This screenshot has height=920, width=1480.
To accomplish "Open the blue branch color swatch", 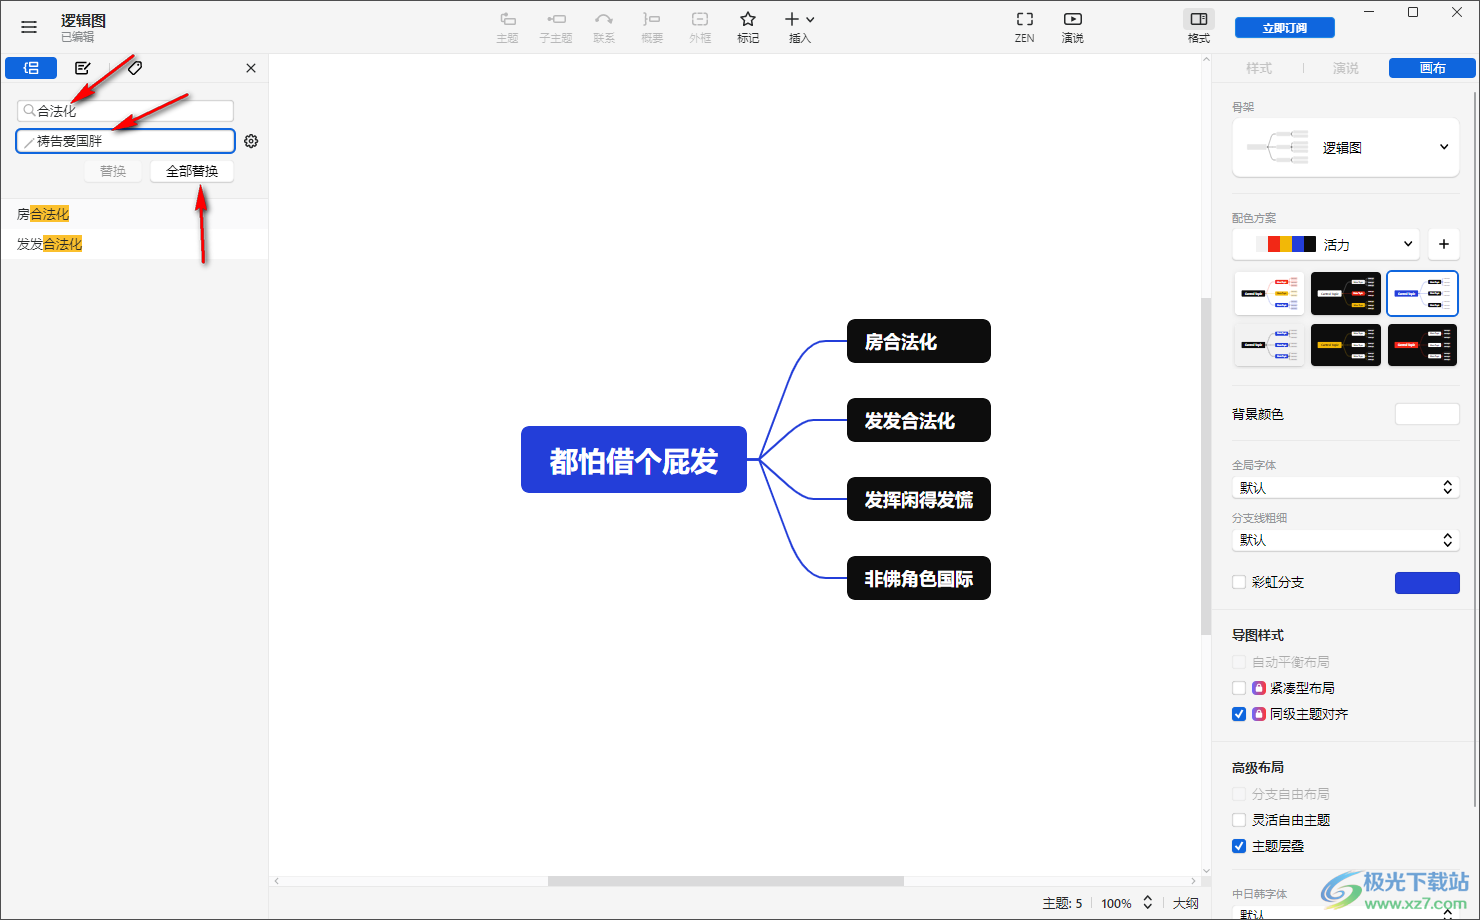I will coord(1427,582).
